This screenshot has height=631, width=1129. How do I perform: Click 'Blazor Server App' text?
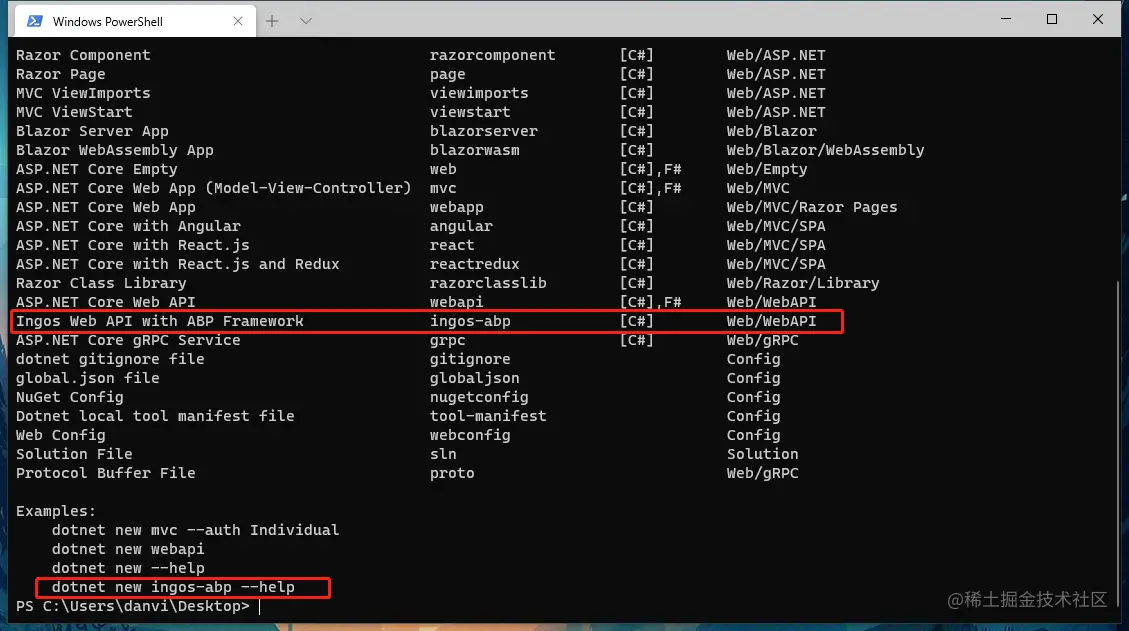coord(92,131)
